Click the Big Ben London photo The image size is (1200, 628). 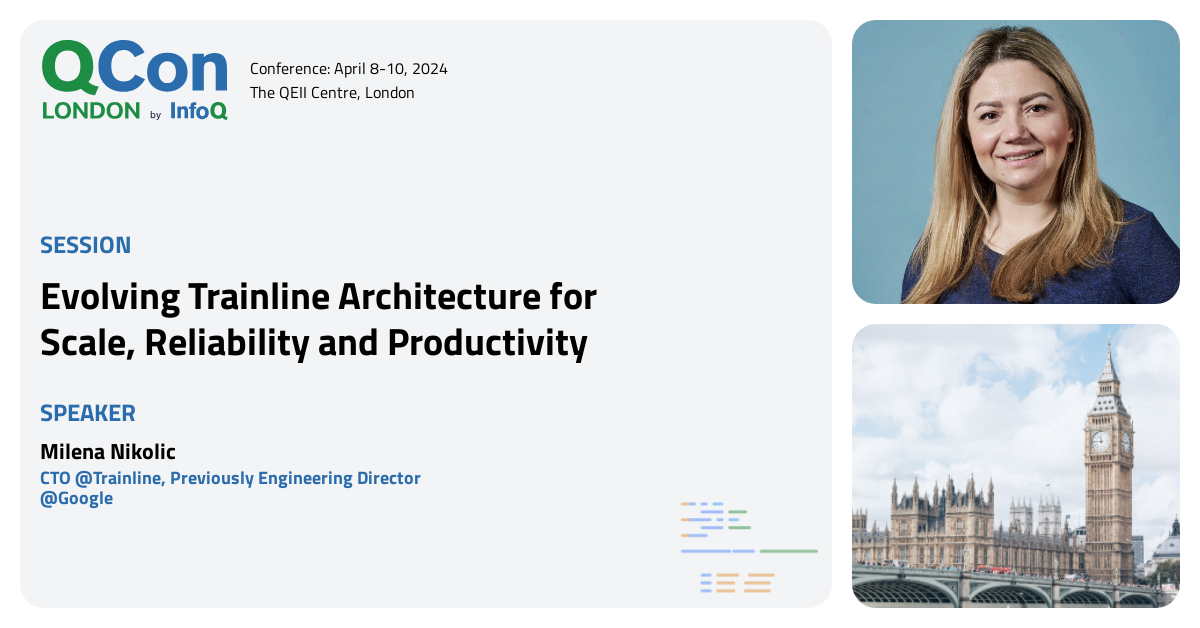tap(1016, 466)
